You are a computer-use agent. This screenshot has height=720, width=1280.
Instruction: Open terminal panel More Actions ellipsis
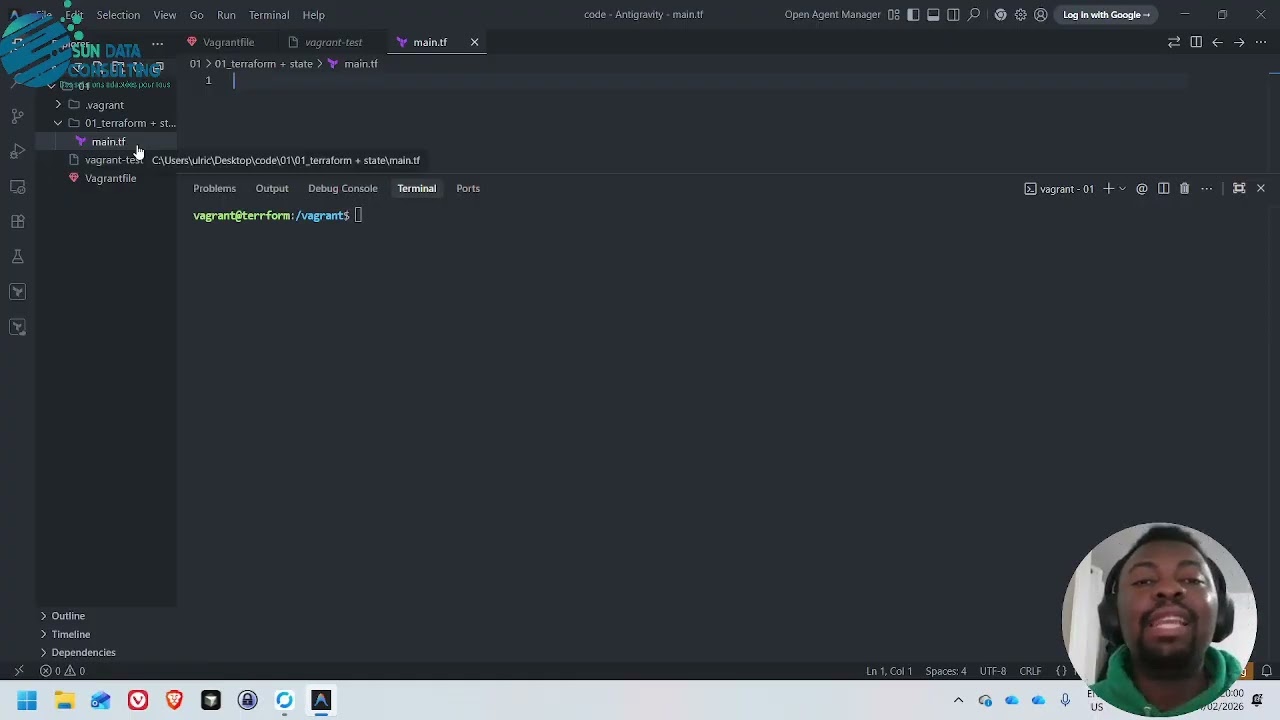[x=1207, y=188]
